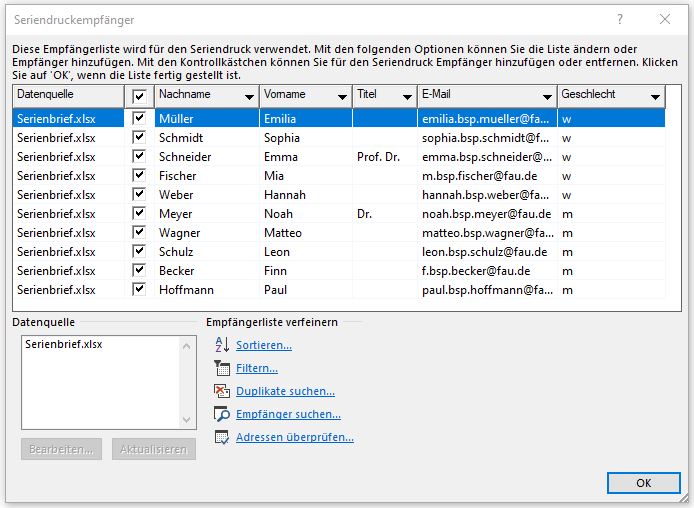Click the Empfänger suchen magnifier icon
Viewport: 694px width, 508px height.
pyautogui.click(x=222, y=414)
